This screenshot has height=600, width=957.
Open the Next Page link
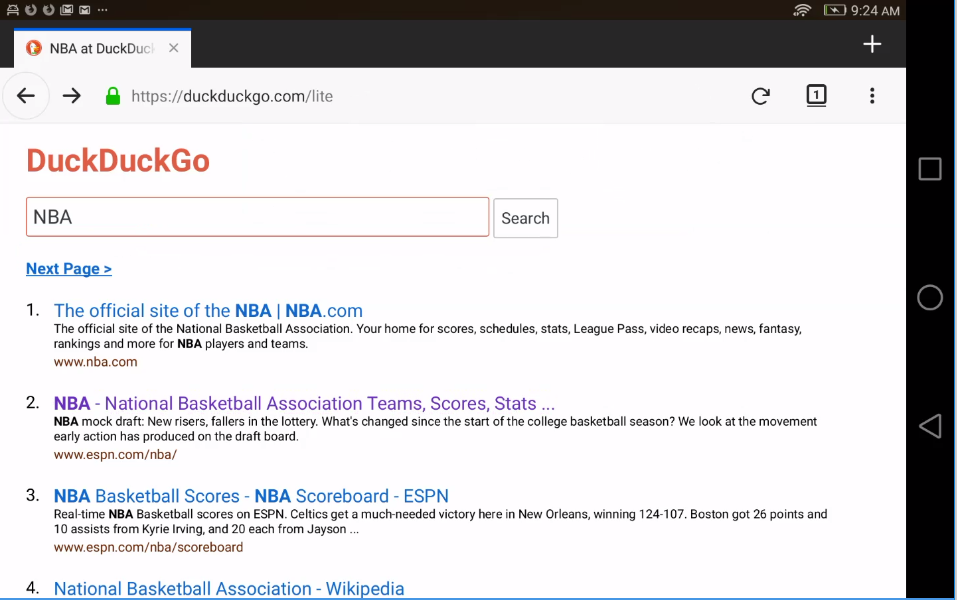click(68, 268)
